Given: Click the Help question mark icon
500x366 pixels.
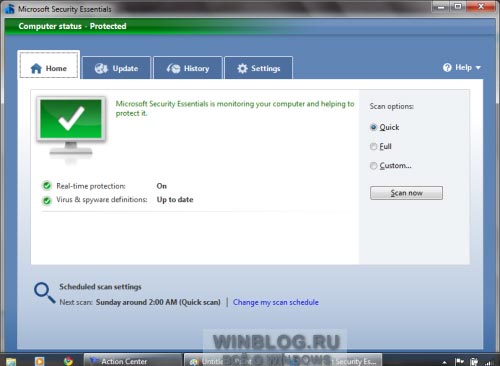Looking at the screenshot, I should [447, 67].
